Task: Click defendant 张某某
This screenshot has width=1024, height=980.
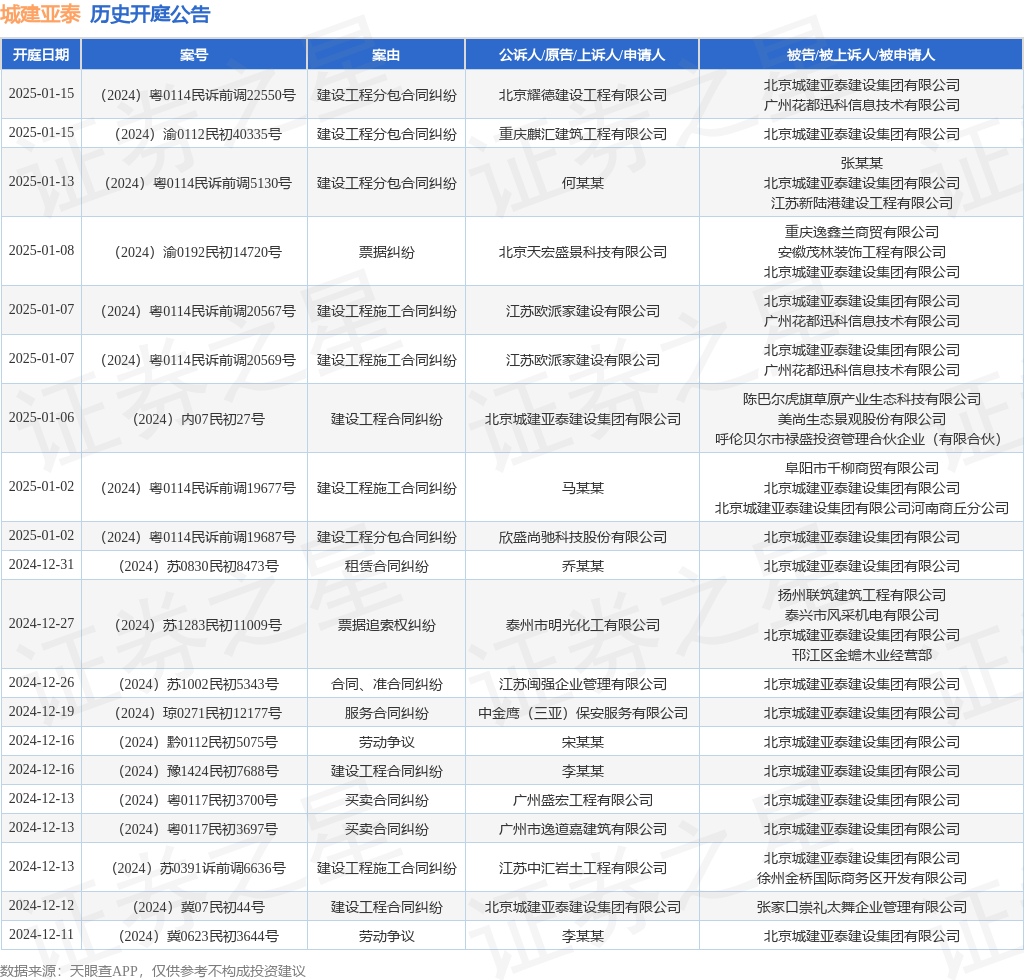Action: pos(861,163)
